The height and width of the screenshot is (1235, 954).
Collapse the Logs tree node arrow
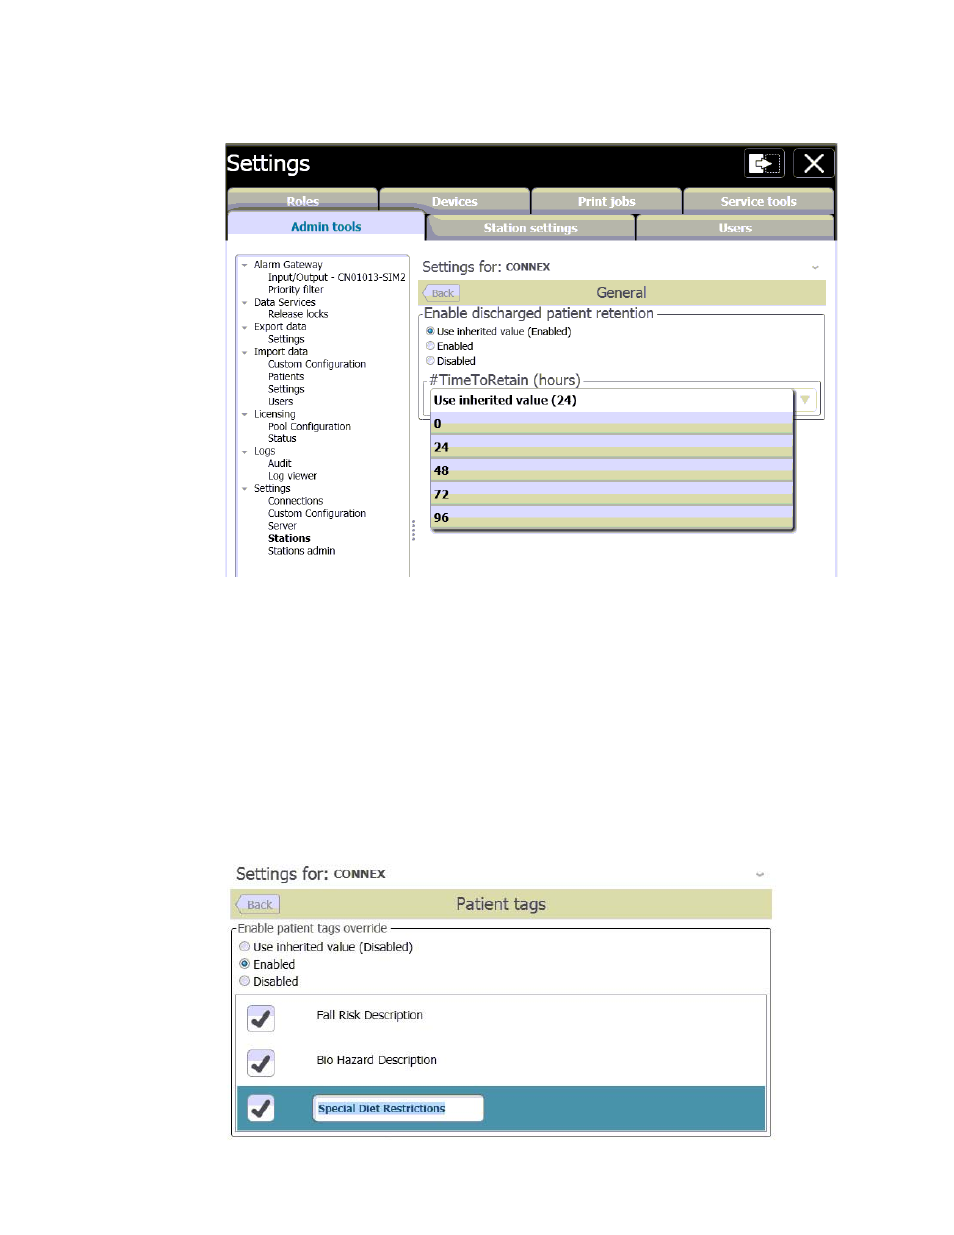click(x=244, y=451)
